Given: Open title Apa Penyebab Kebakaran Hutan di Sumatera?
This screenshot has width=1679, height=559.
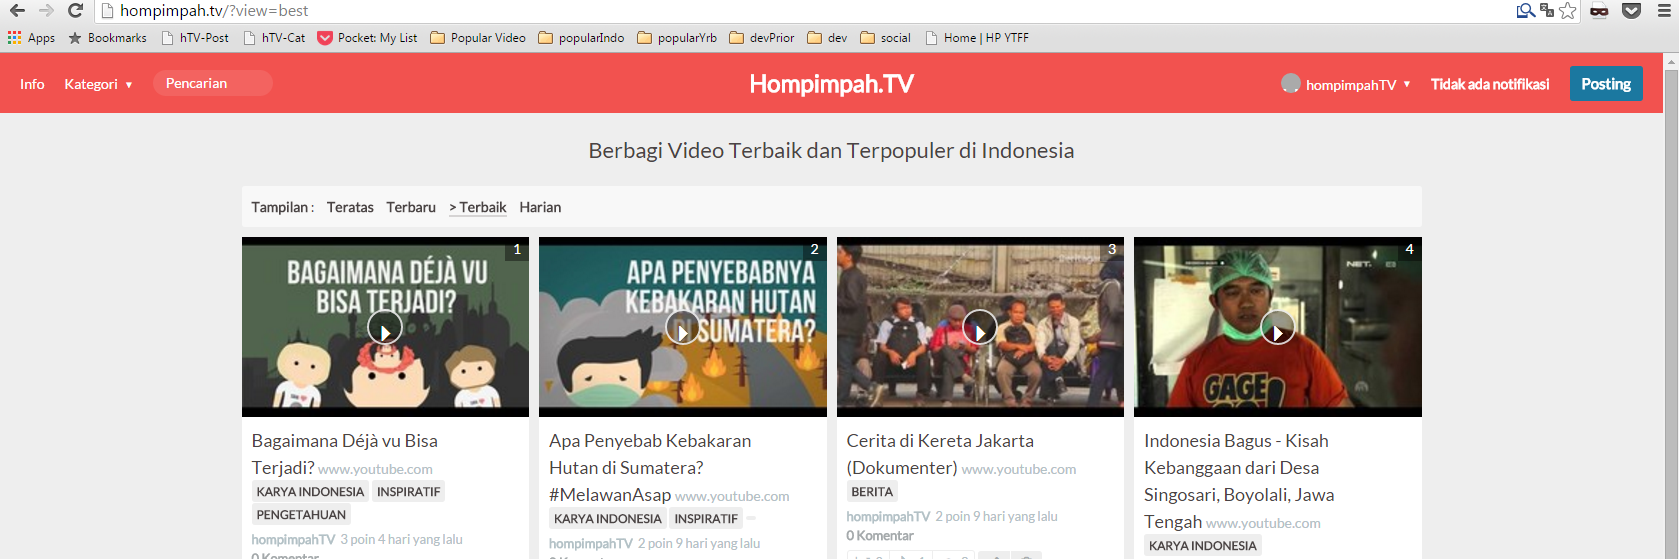Looking at the screenshot, I should tap(650, 467).
